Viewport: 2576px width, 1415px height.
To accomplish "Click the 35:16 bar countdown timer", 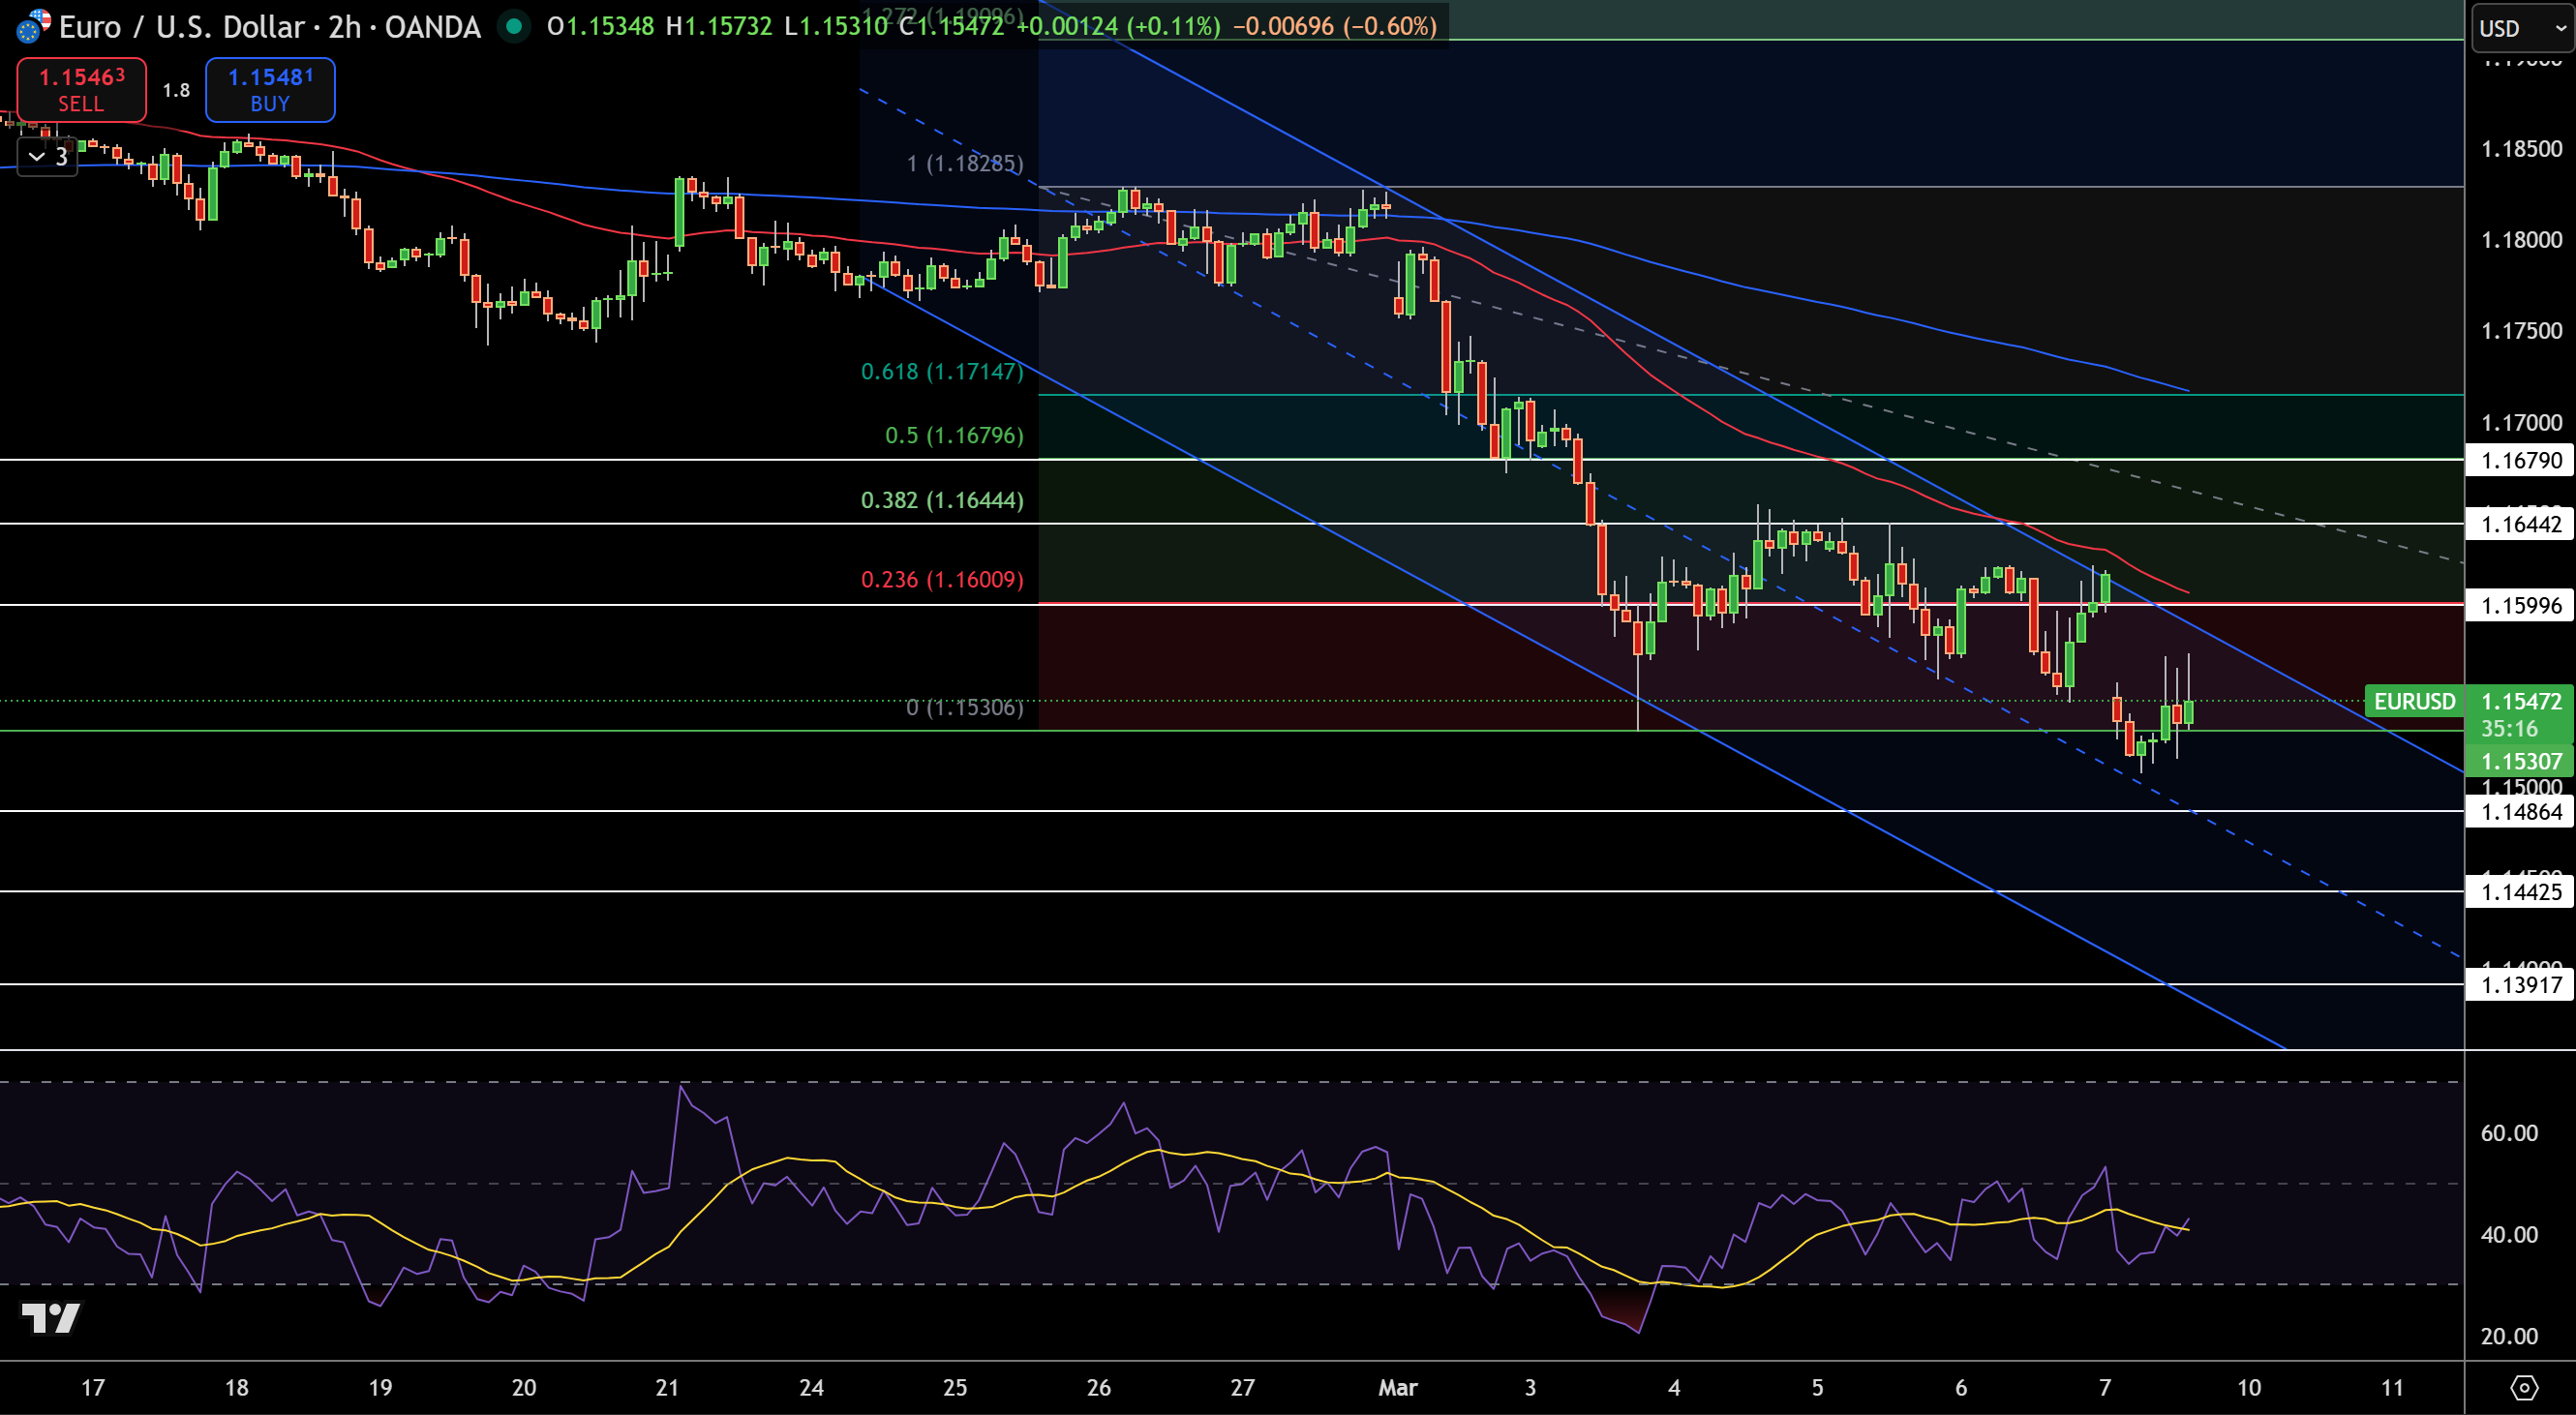I will 2509,729.
